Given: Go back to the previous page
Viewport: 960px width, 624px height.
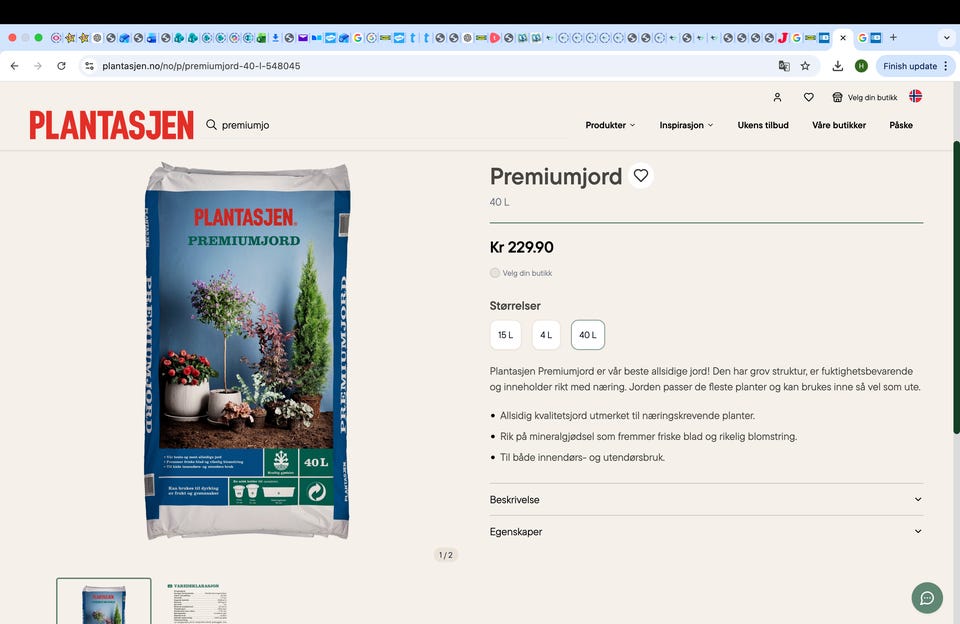Looking at the screenshot, I should 15,66.
